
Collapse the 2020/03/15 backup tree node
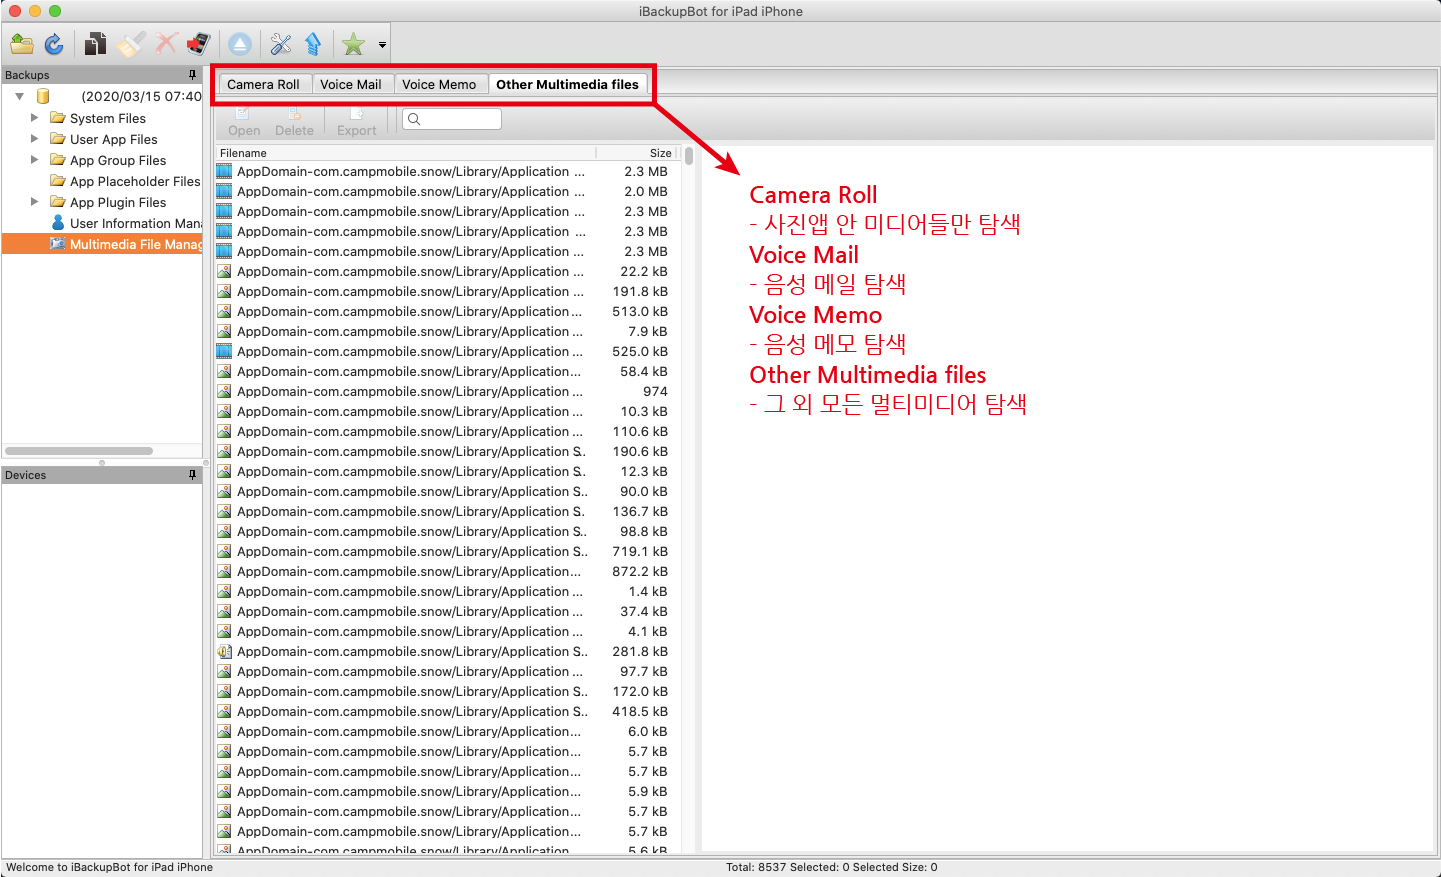click(x=19, y=96)
